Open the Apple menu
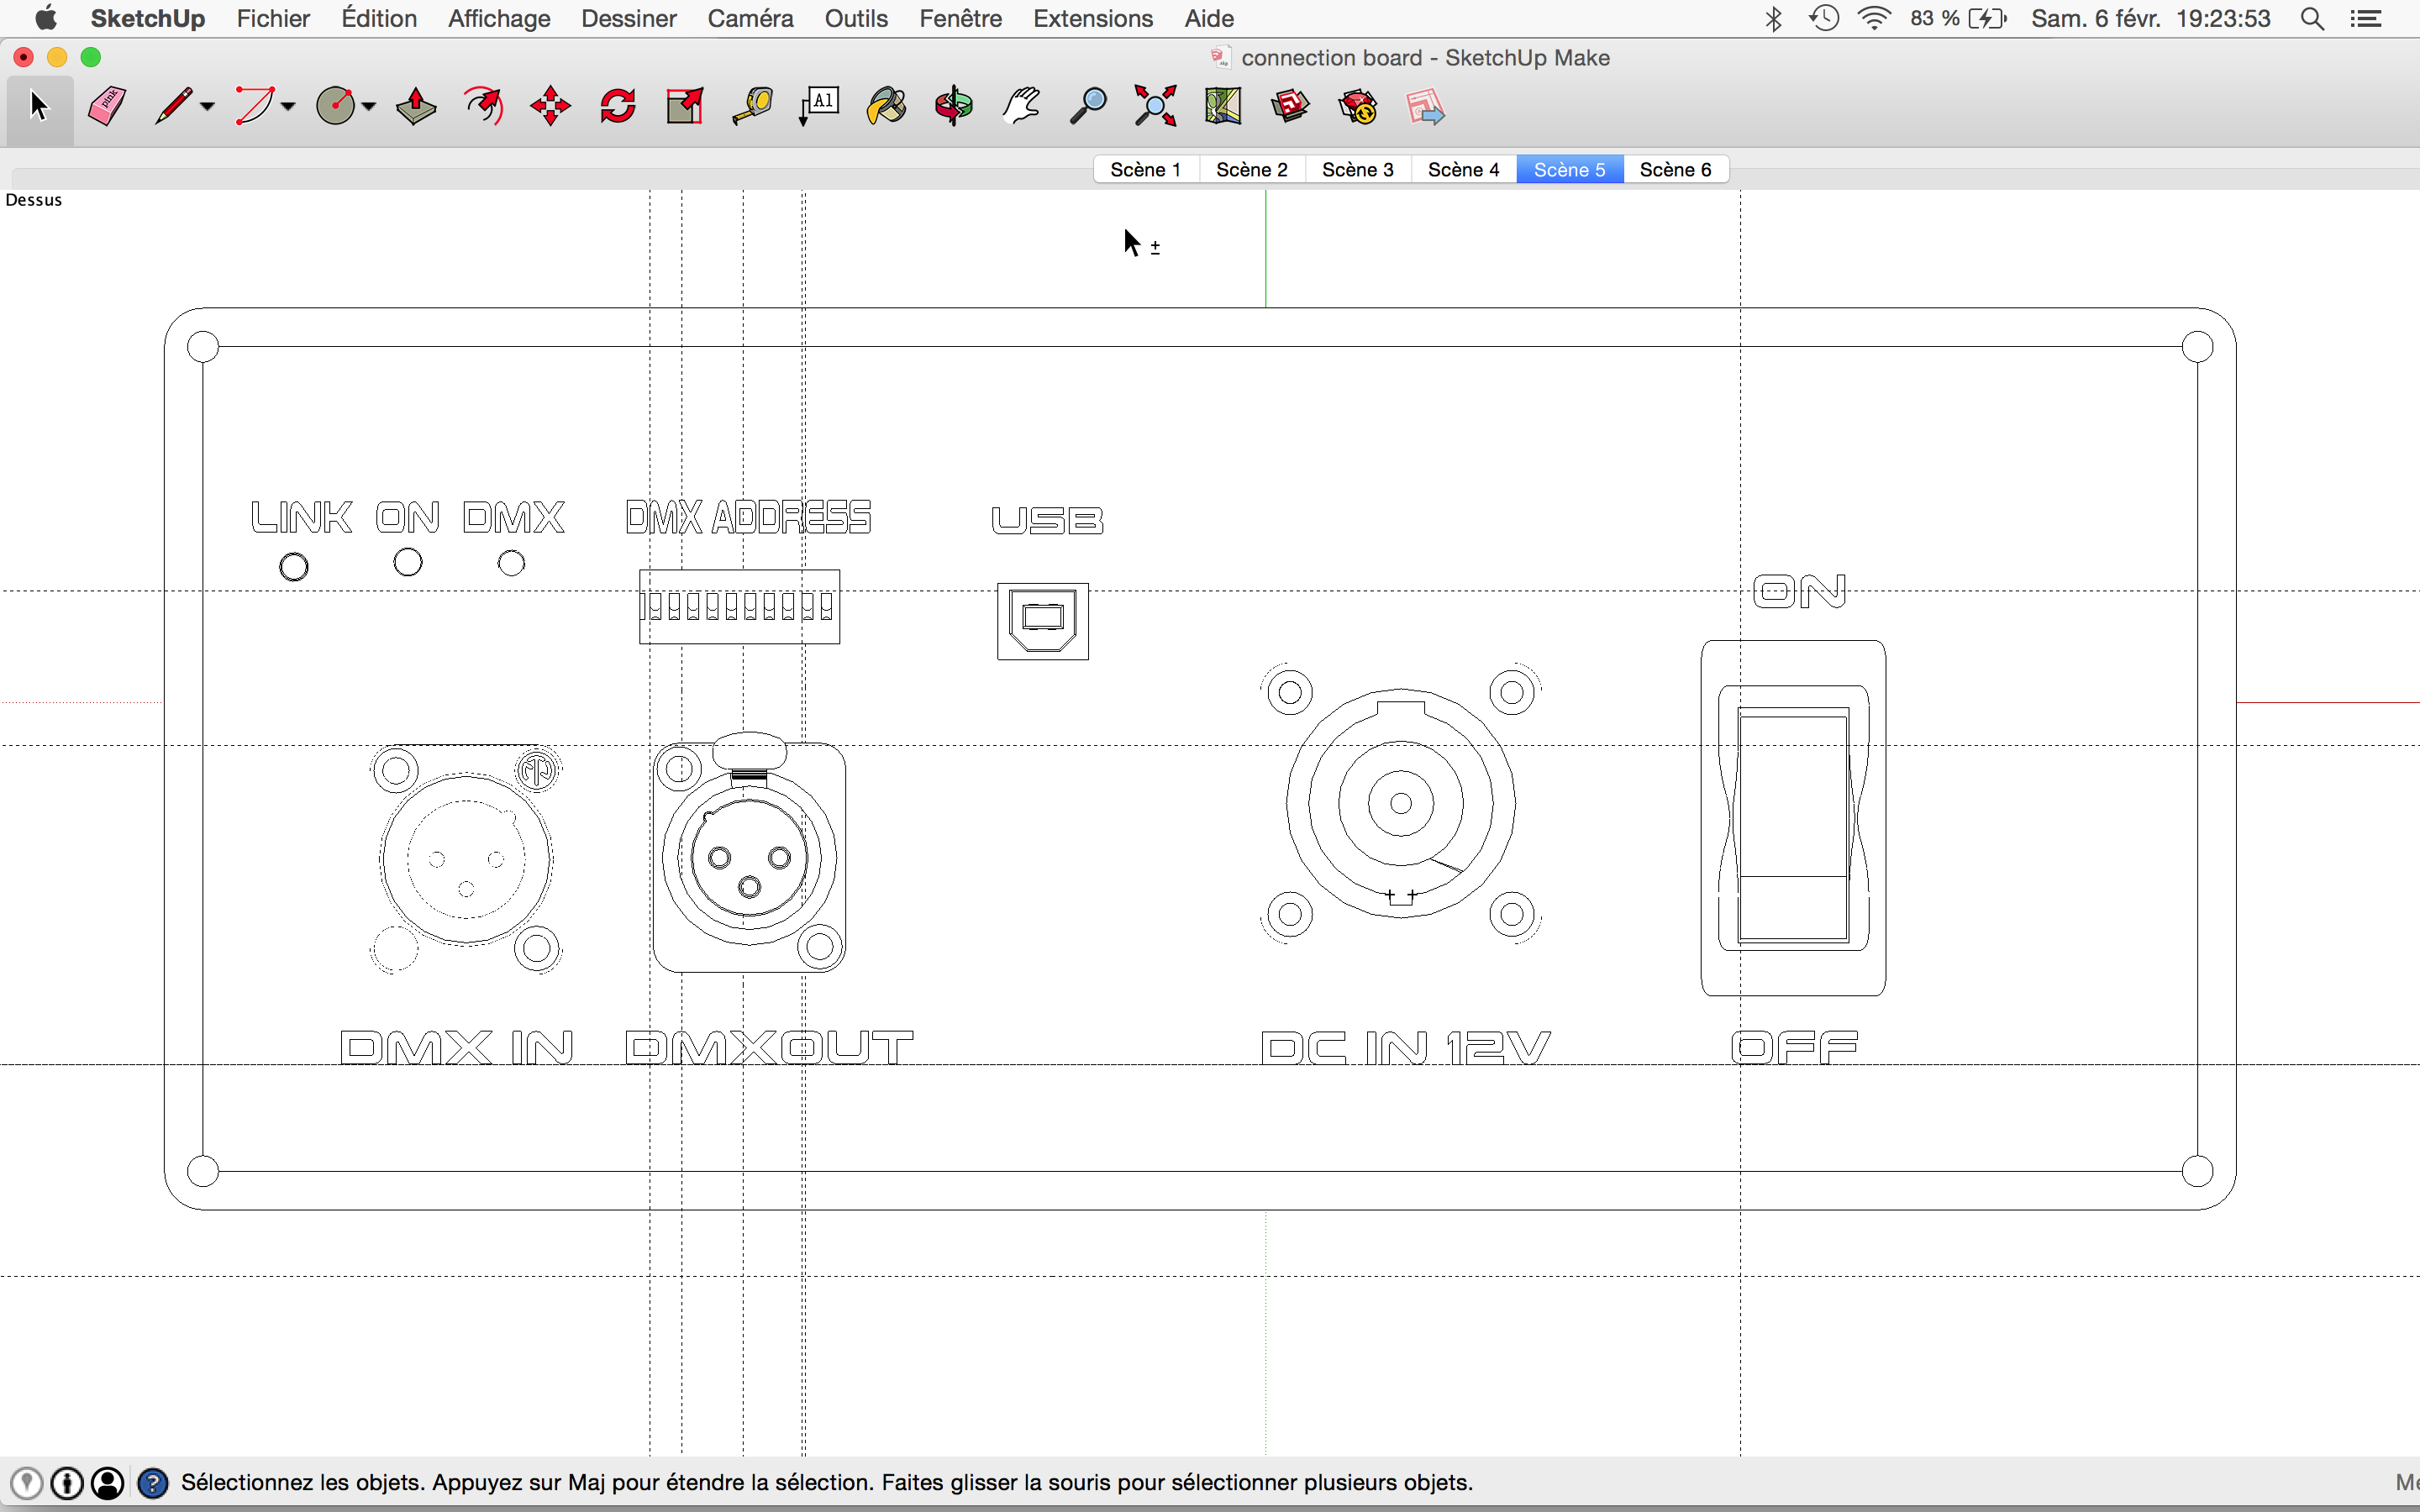The height and width of the screenshot is (1512, 2420). (x=45, y=18)
